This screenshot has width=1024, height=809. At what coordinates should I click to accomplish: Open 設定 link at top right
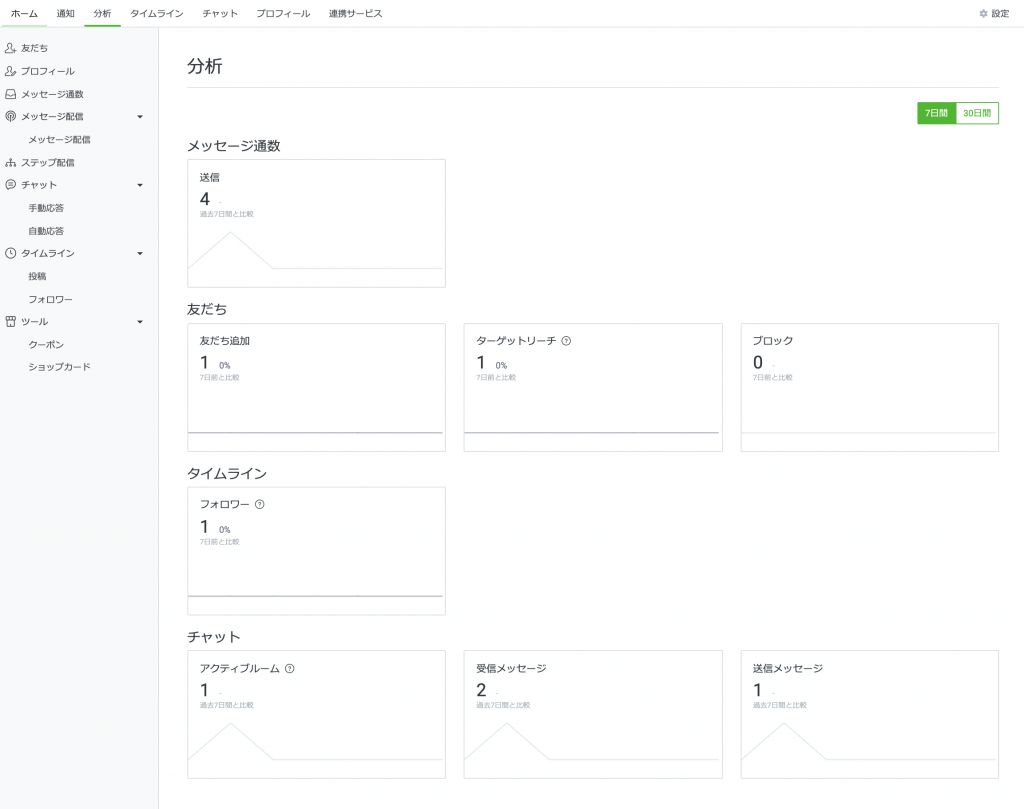point(995,13)
